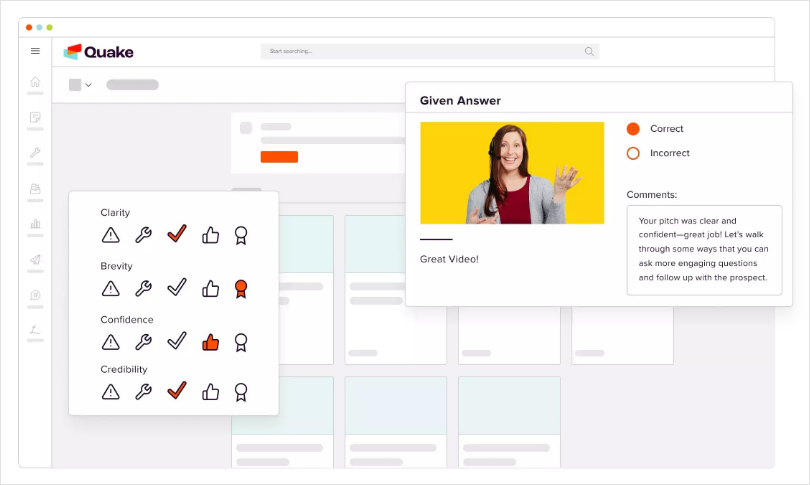
Task: Click the 'Given Answer' heading
Action: 460,101
